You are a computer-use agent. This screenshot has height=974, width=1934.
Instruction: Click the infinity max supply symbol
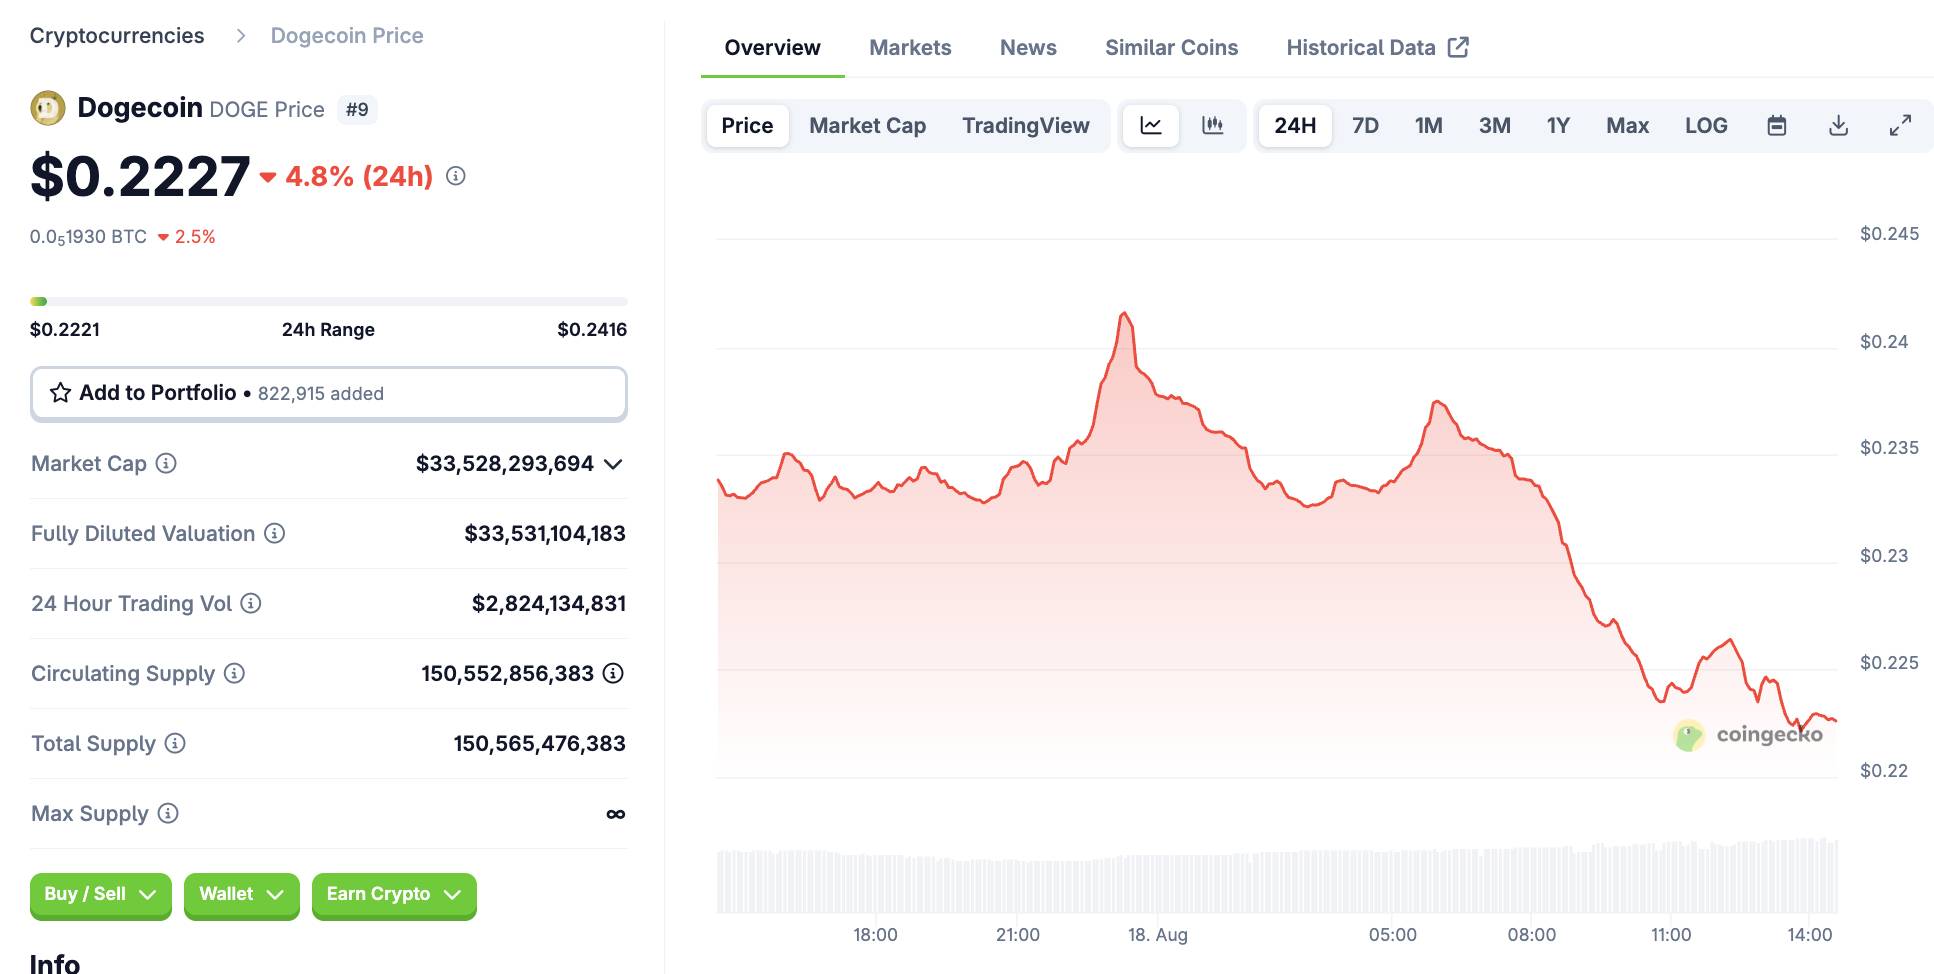click(616, 814)
